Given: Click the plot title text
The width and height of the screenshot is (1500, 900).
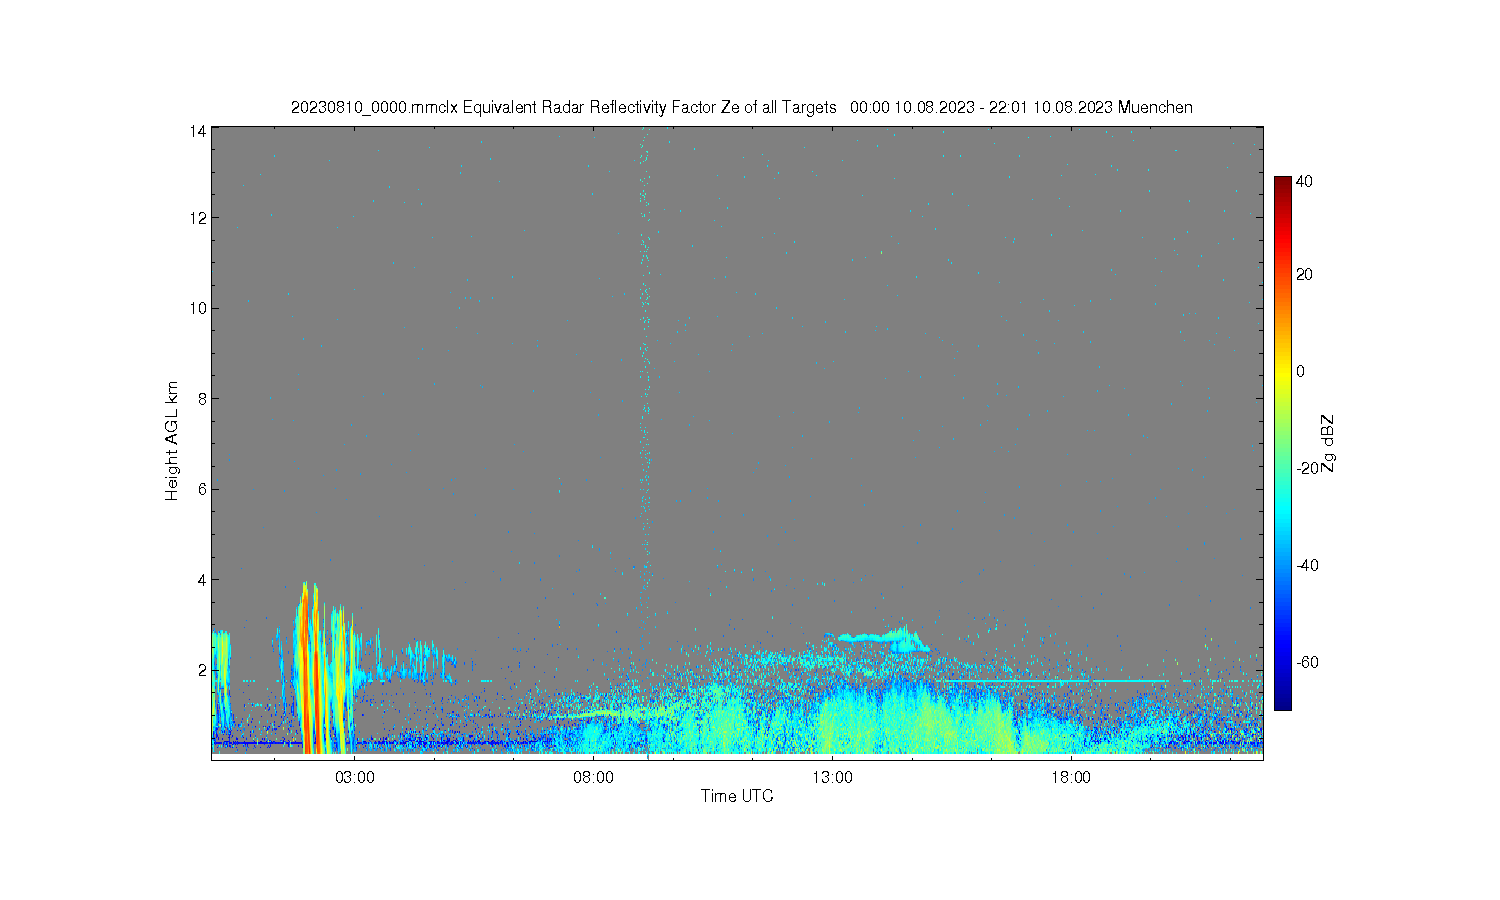Looking at the screenshot, I should pos(741,108).
